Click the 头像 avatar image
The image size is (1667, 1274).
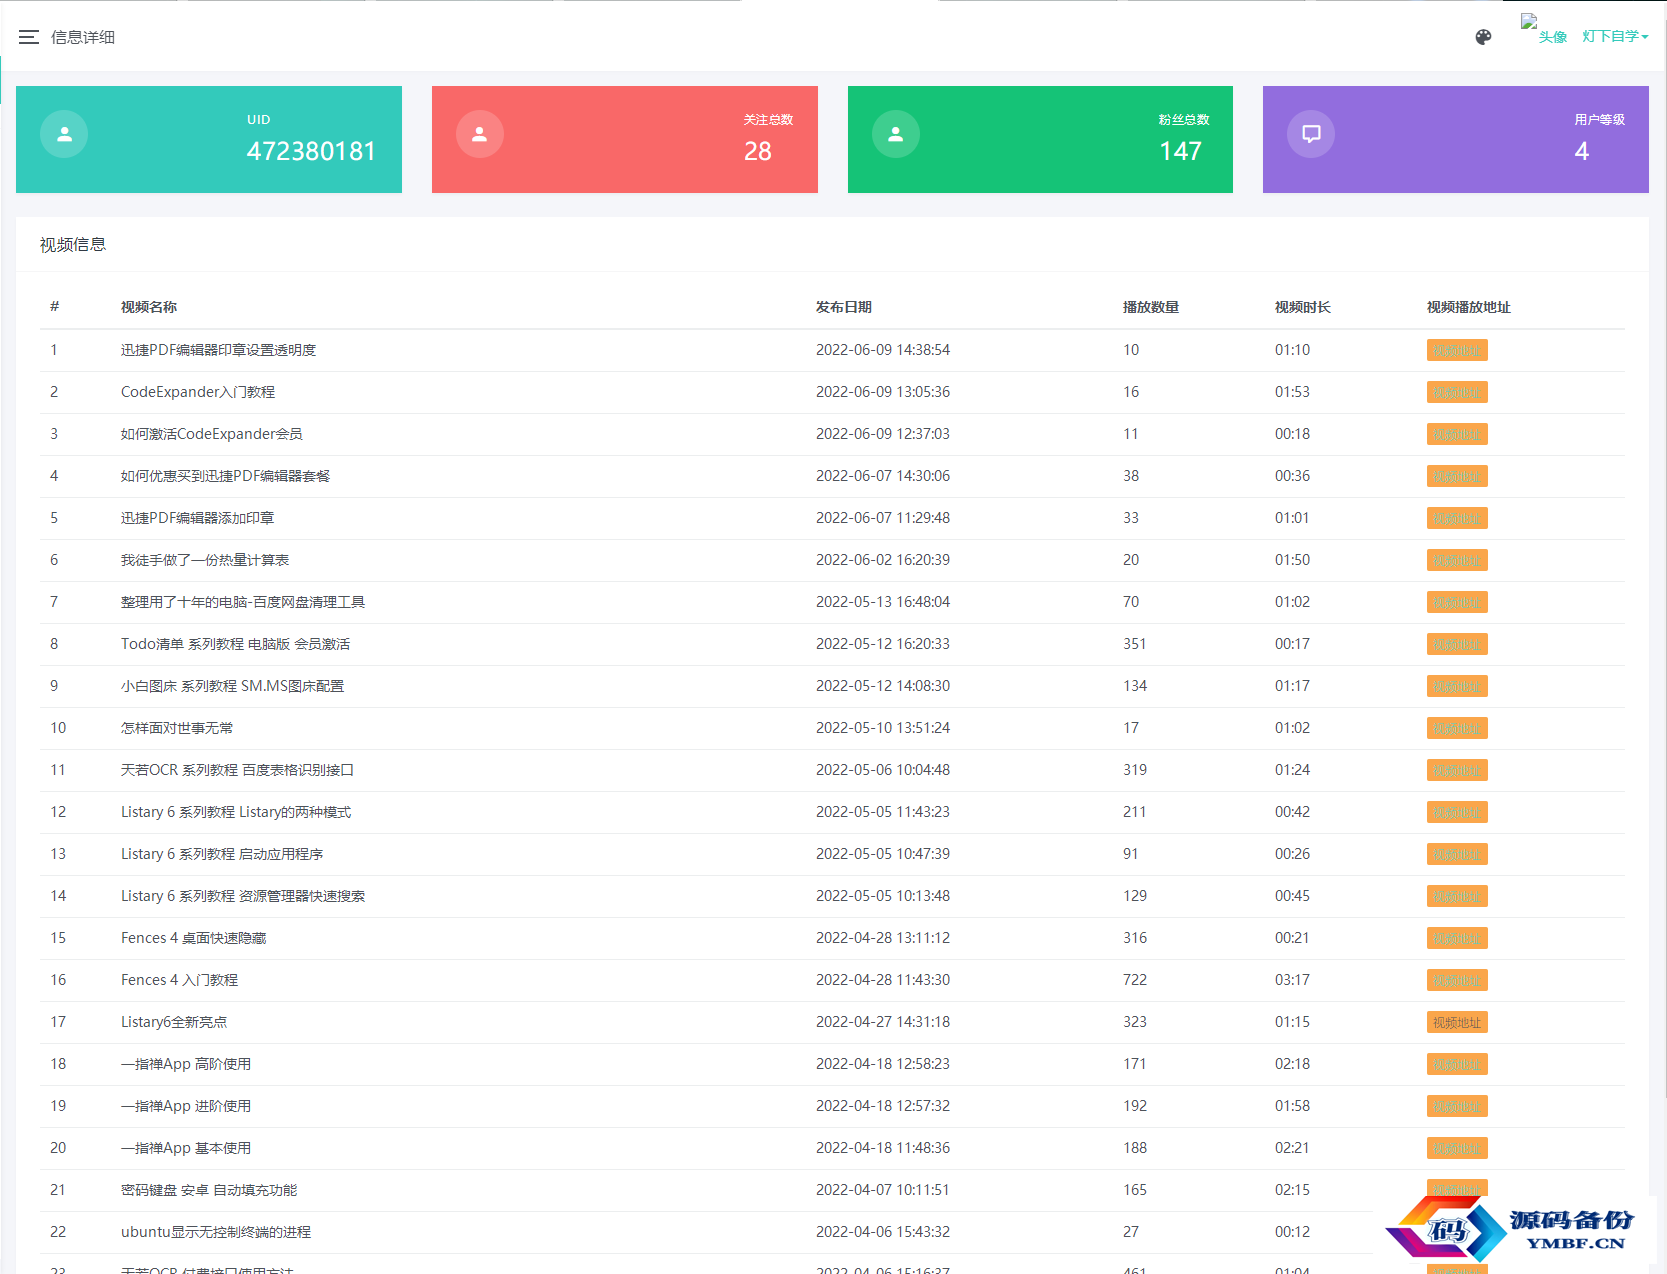[1544, 30]
